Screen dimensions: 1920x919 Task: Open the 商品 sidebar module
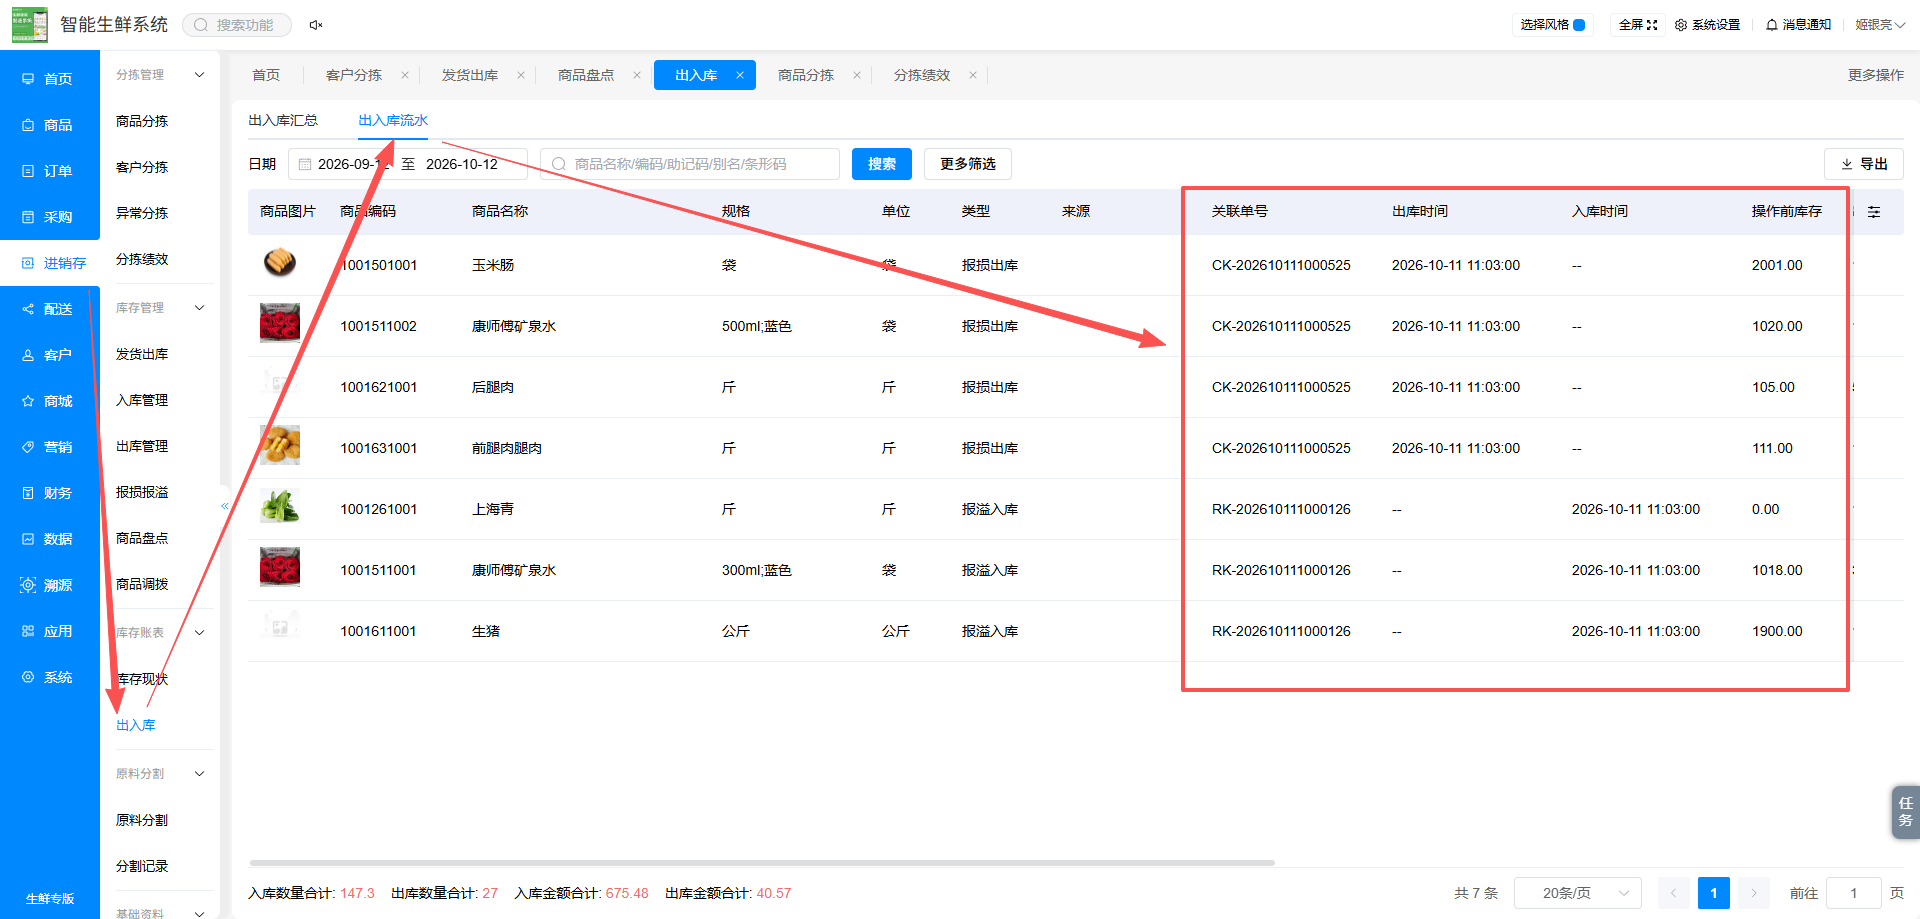coord(50,125)
